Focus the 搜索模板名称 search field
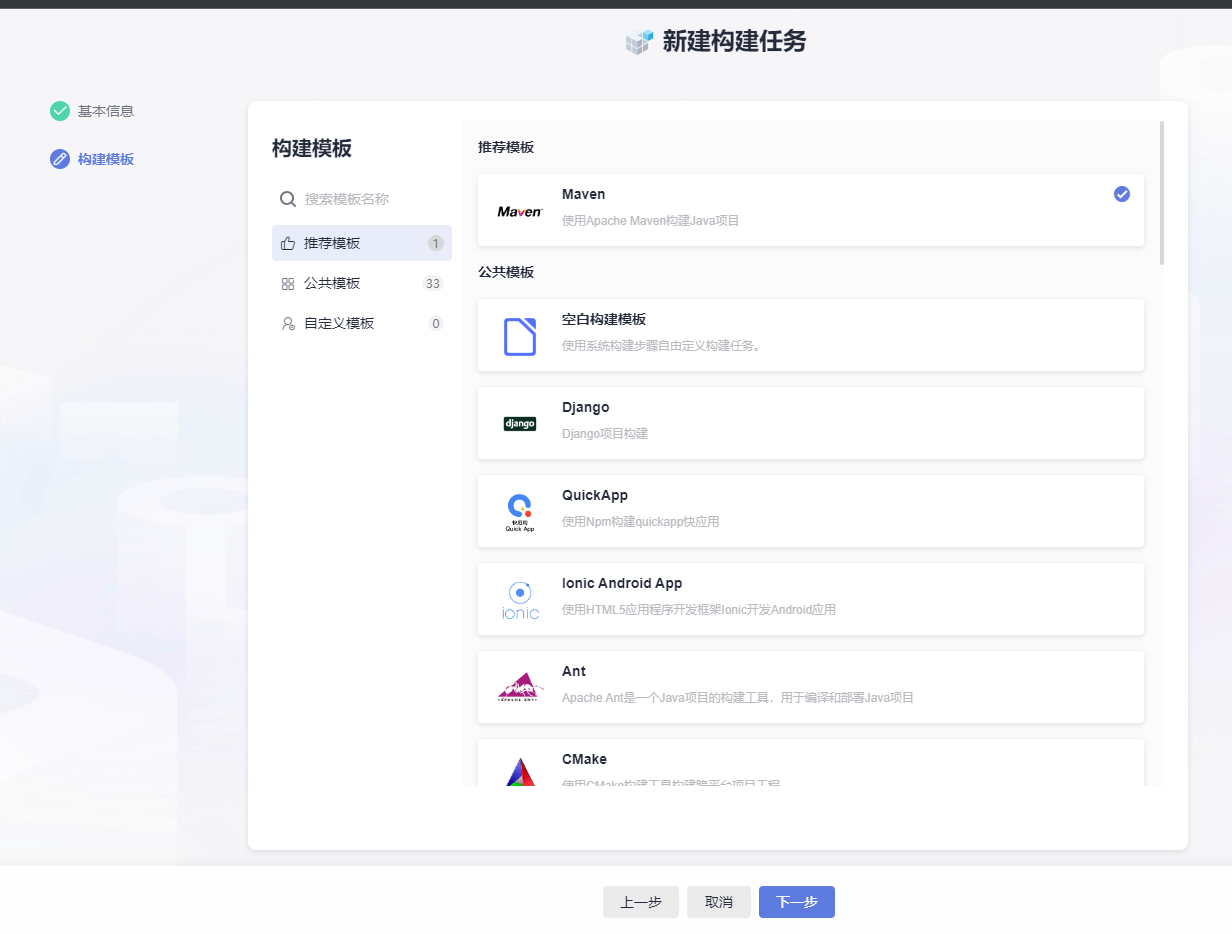 click(362, 199)
